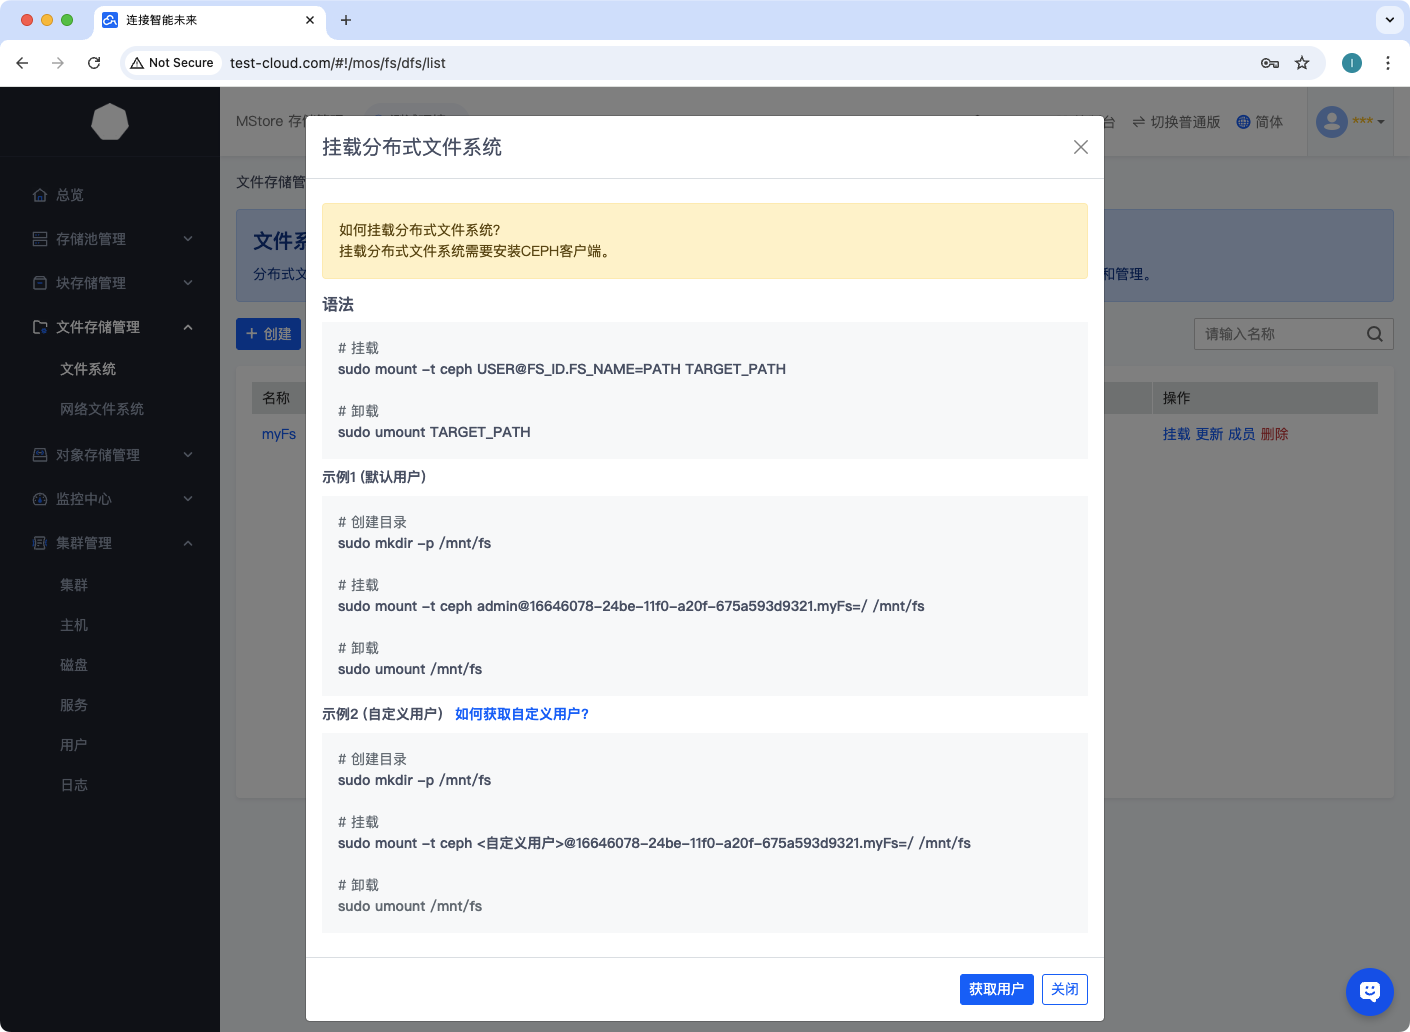
Task: Close the mount dialog with X icon
Action: click(x=1080, y=147)
